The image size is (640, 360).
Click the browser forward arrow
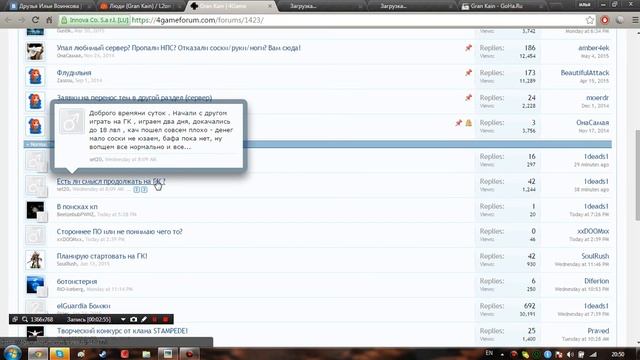pyautogui.click(x=21, y=20)
